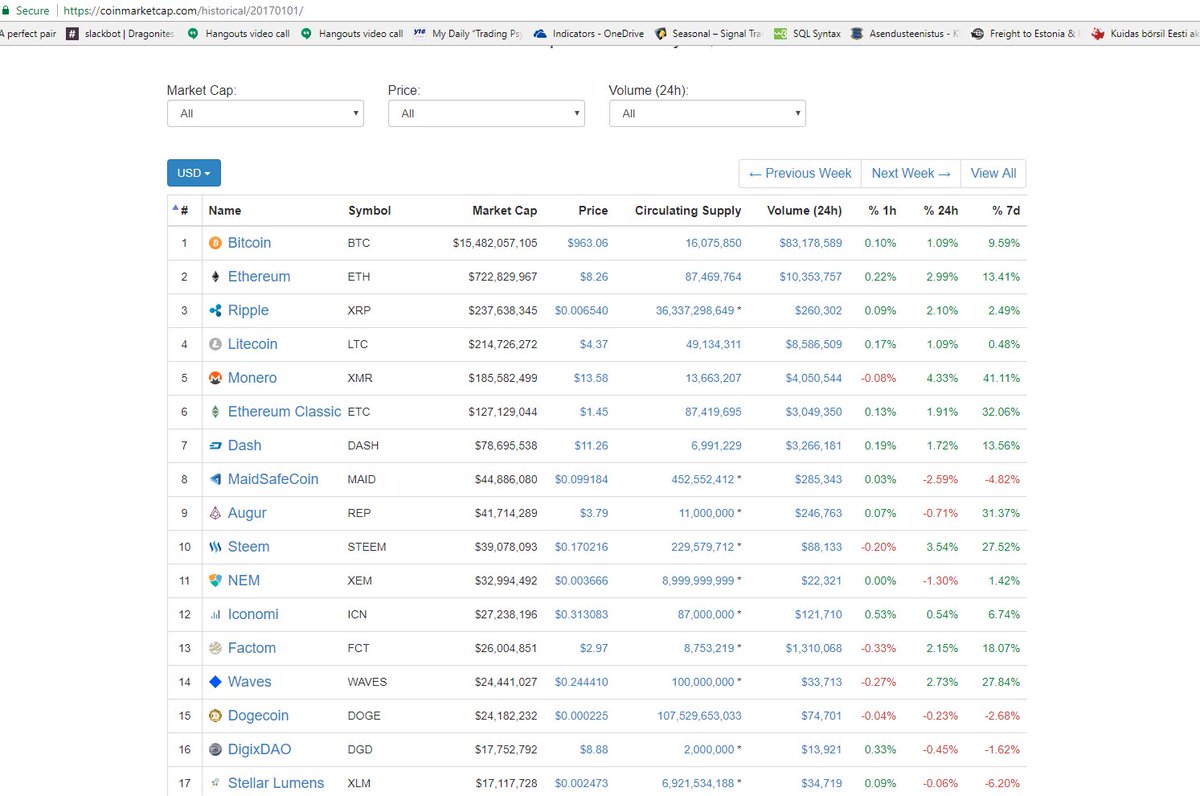Open the Freight to Estonia bookmark

(1025, 33)
